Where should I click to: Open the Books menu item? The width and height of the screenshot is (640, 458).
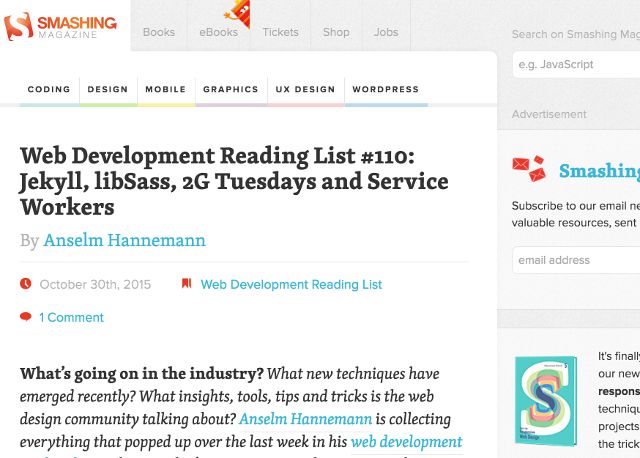[x=159, y=32]
